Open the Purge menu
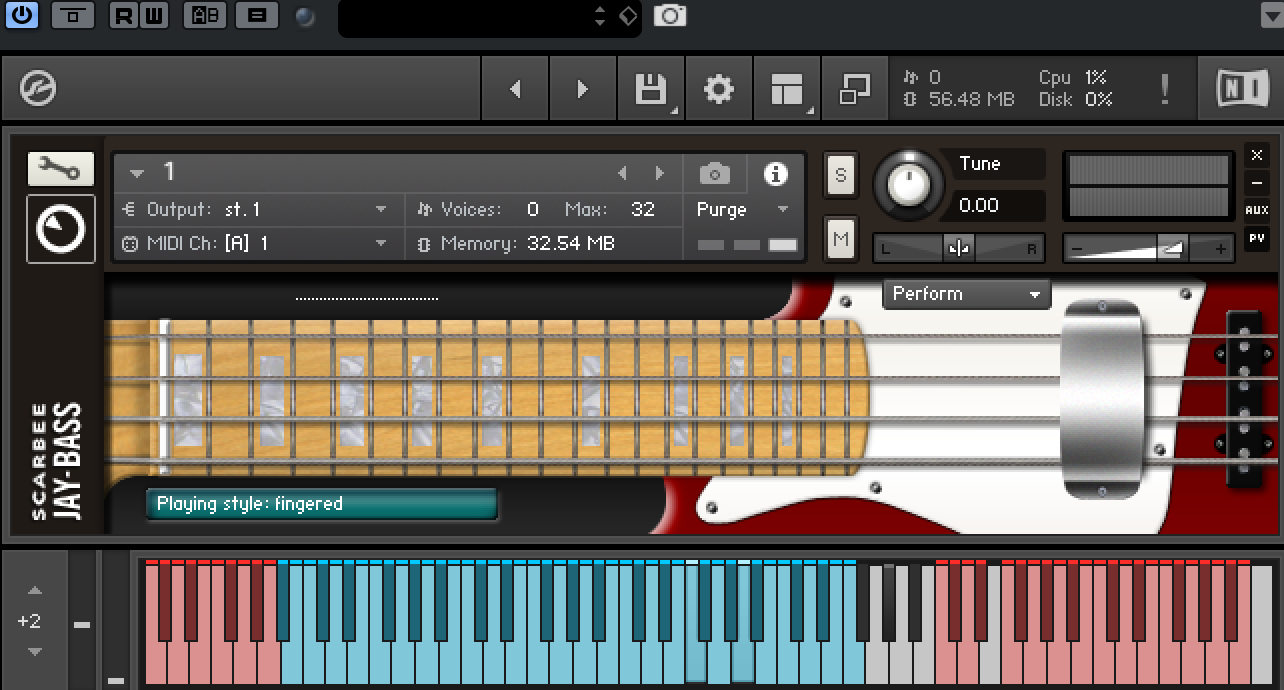 [x=742, y=210]
